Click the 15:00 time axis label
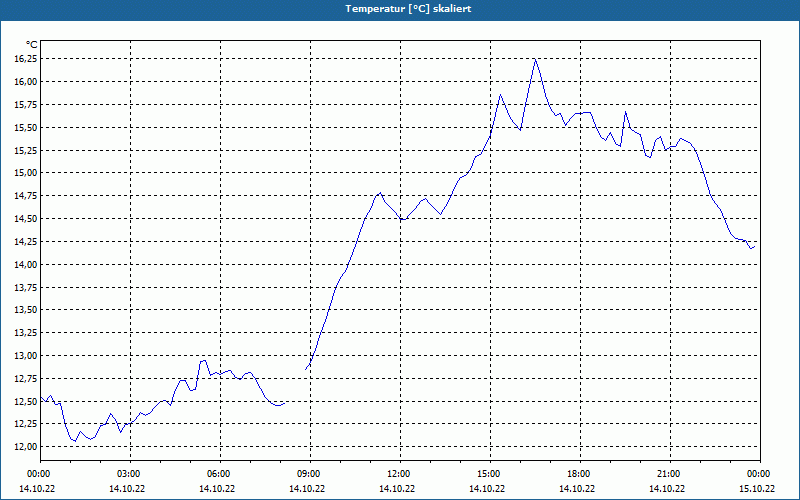This screenshot has width=800, height=500. click(x=490, y=474)
